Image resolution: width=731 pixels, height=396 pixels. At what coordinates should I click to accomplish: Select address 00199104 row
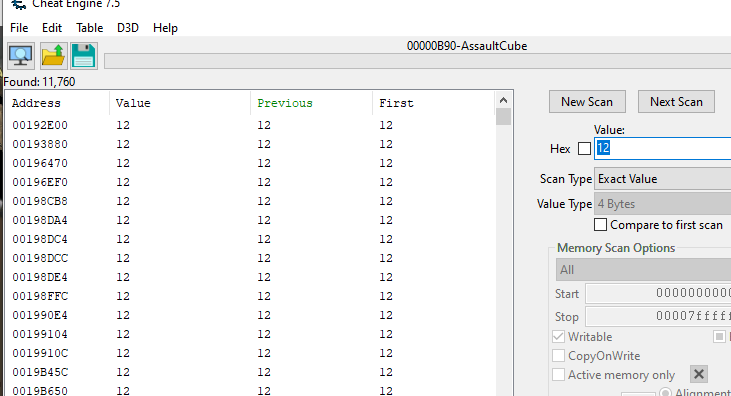[250, 334]
